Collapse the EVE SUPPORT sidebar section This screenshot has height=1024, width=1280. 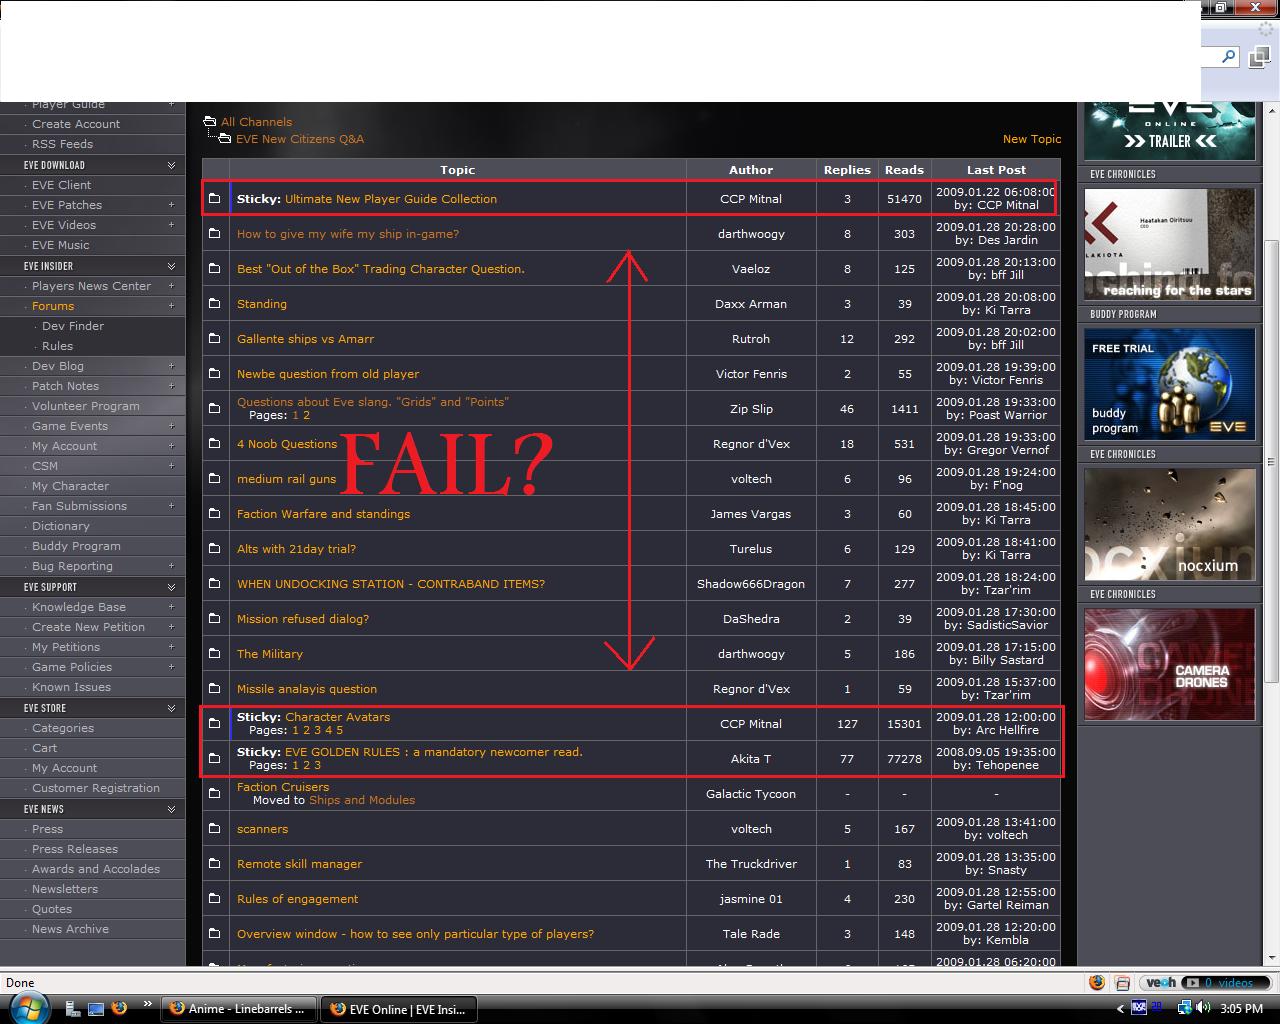click(x=171, y=587)
